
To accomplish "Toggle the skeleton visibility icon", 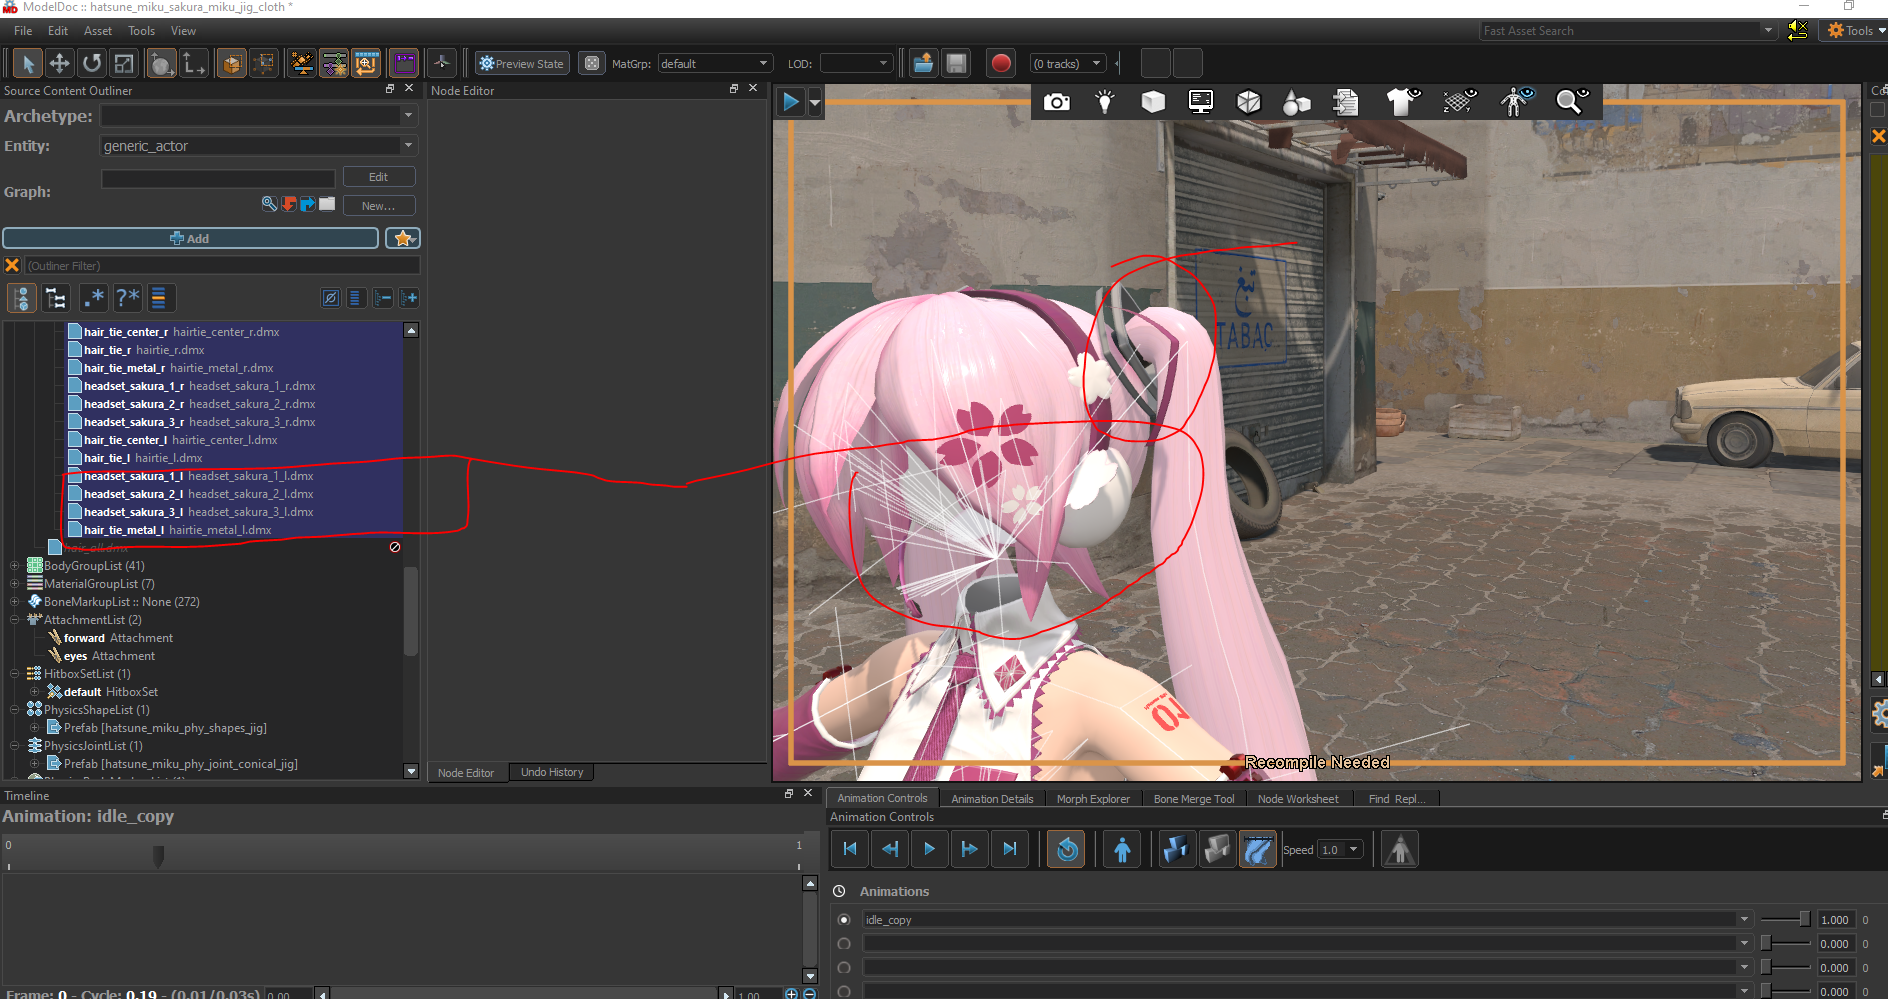I will [1516, 102].
